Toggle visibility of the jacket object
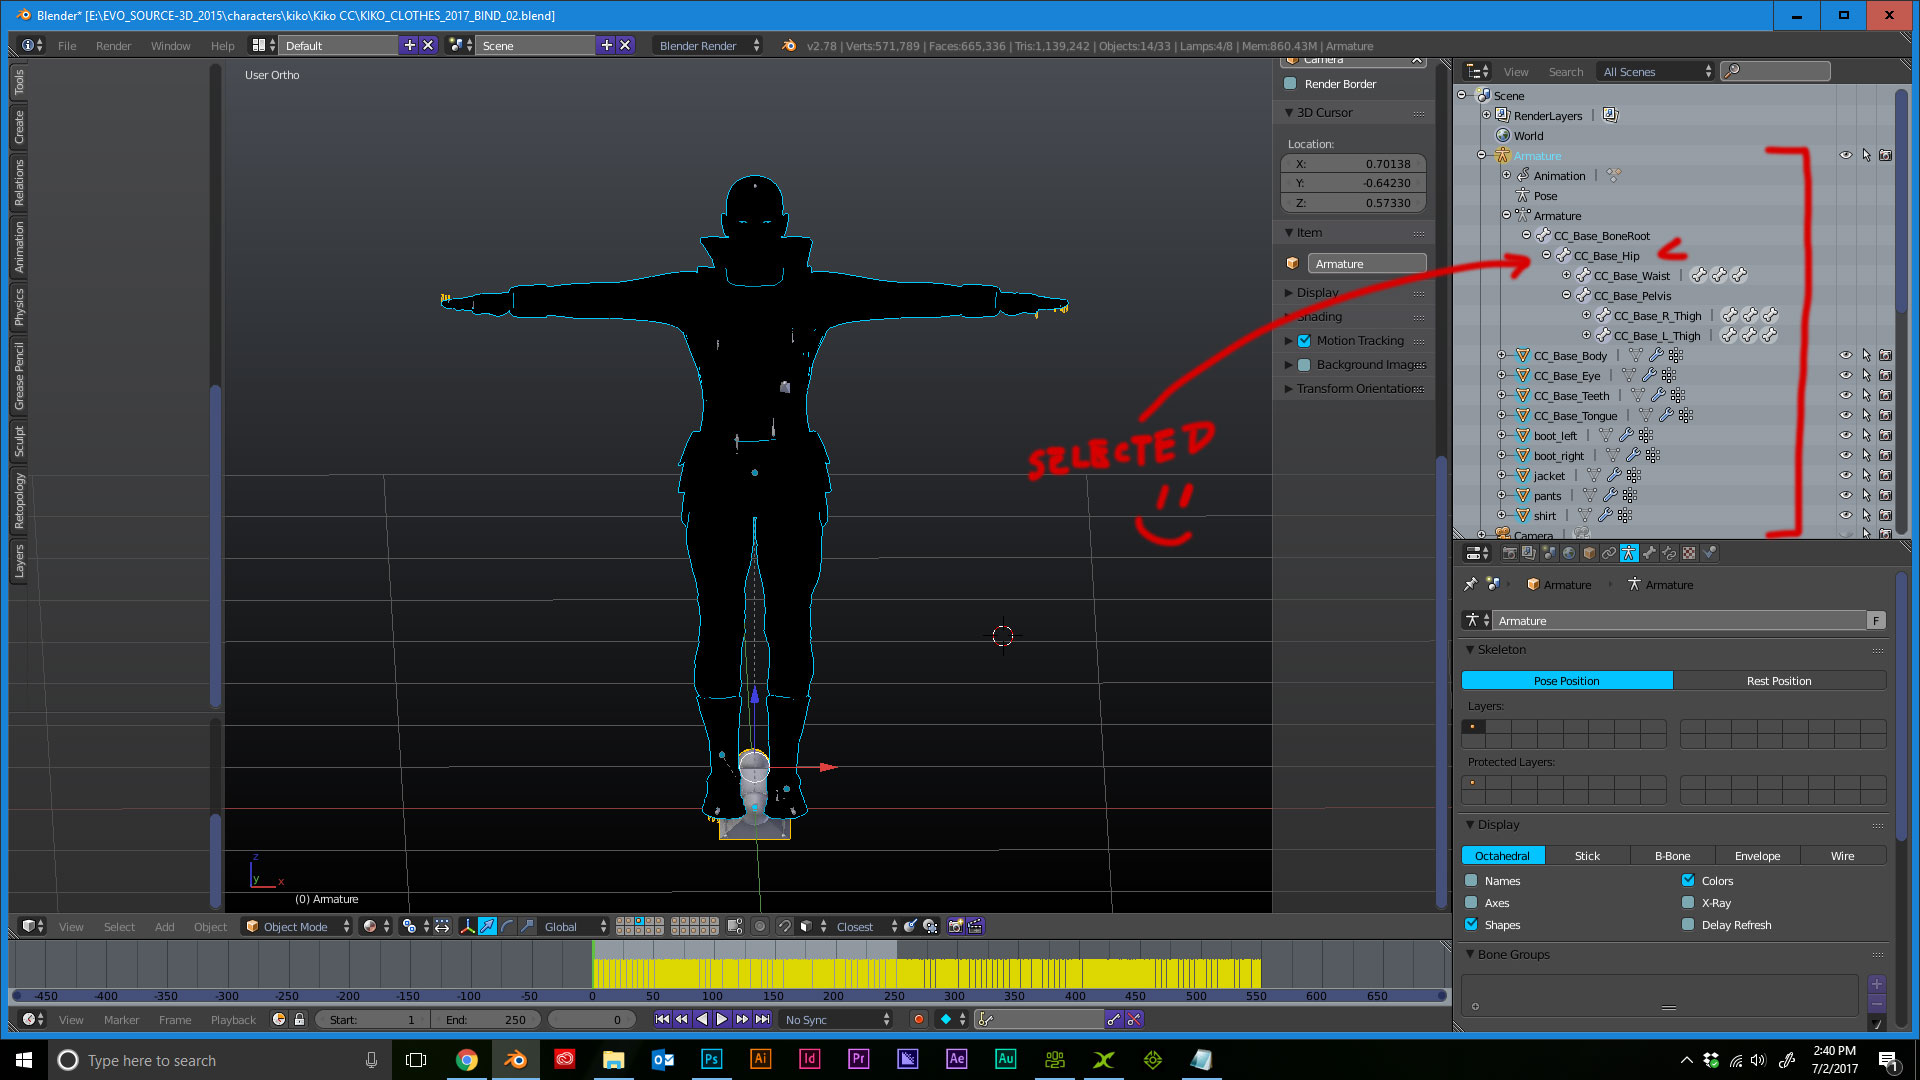The height and width of the screenshot is (1080, 1920). (1846, 475)
